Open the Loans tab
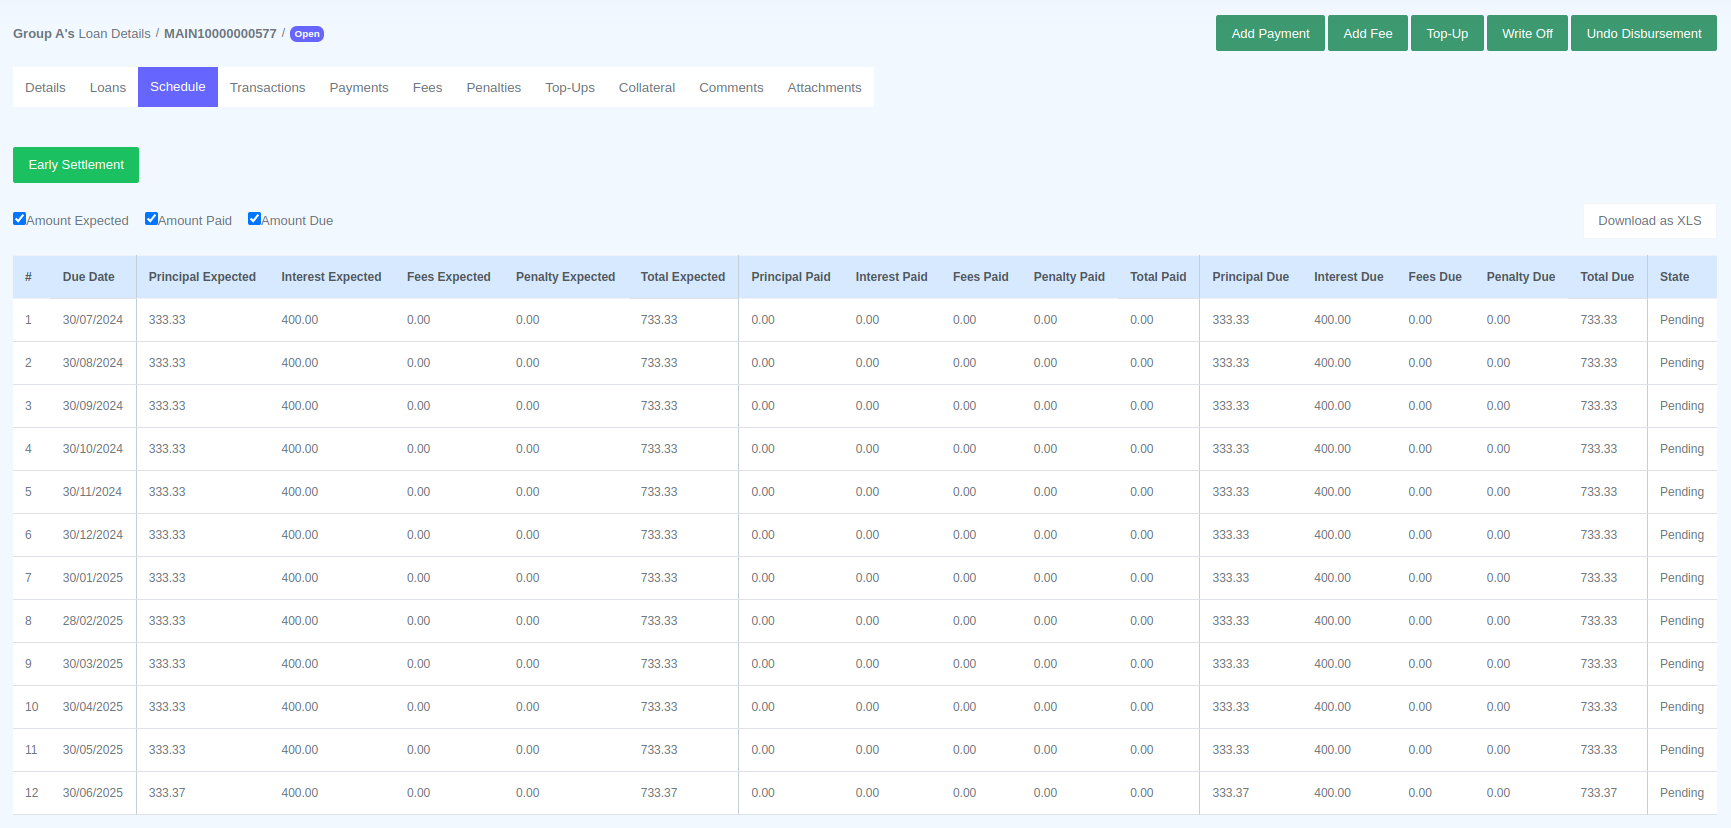 pos(108,88)
